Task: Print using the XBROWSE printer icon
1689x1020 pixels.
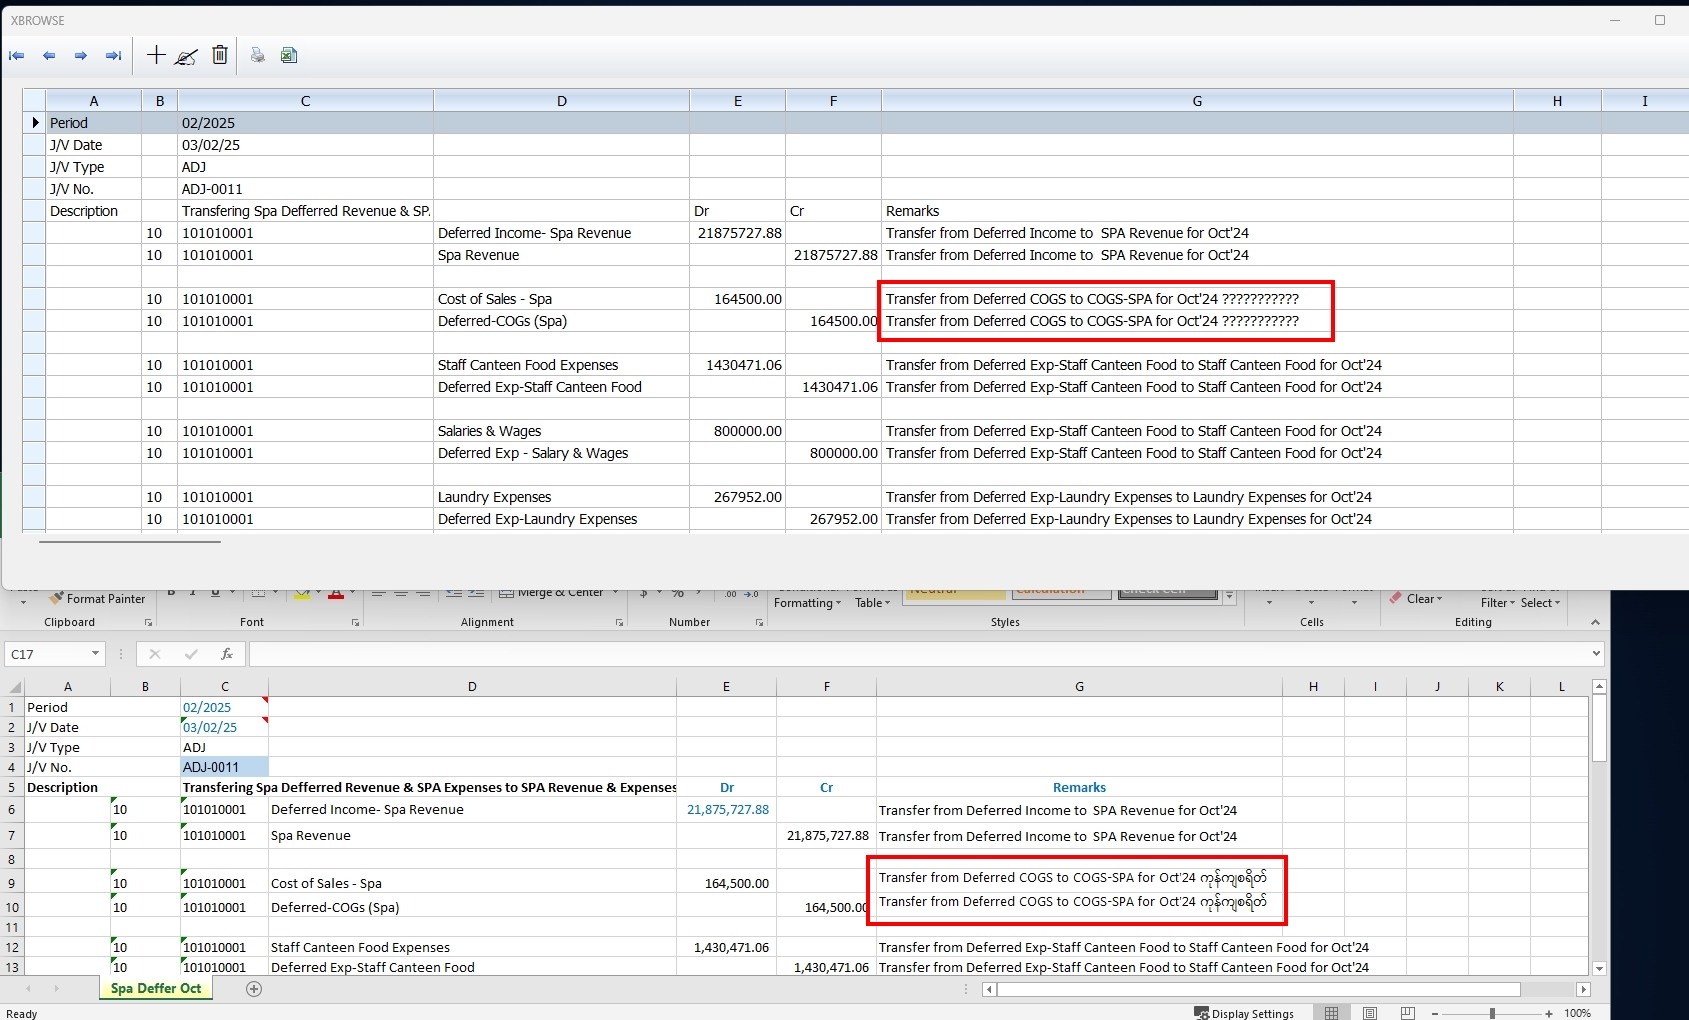Action: coord(258,56)
